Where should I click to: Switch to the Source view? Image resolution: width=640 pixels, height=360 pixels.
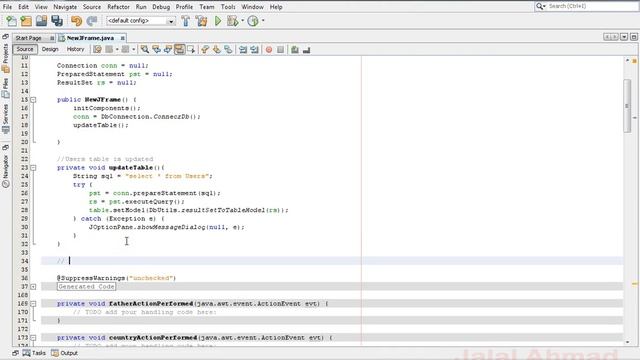click(x=25, y=49)
